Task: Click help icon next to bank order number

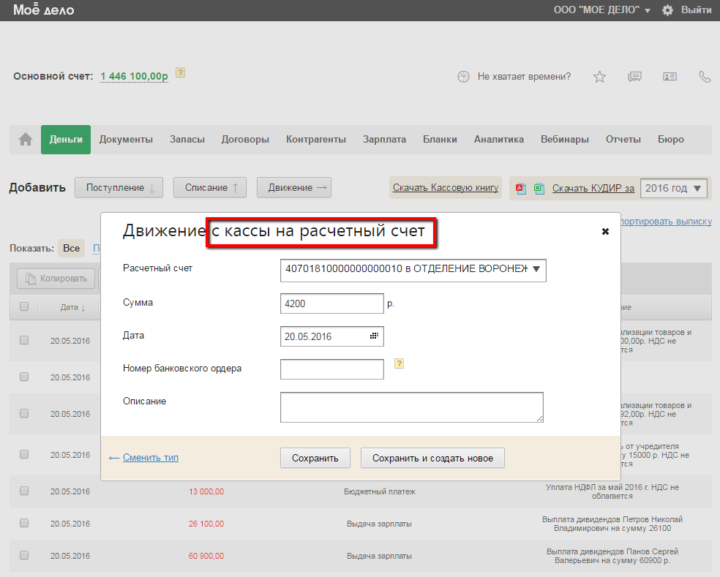Action: (399, 364)
